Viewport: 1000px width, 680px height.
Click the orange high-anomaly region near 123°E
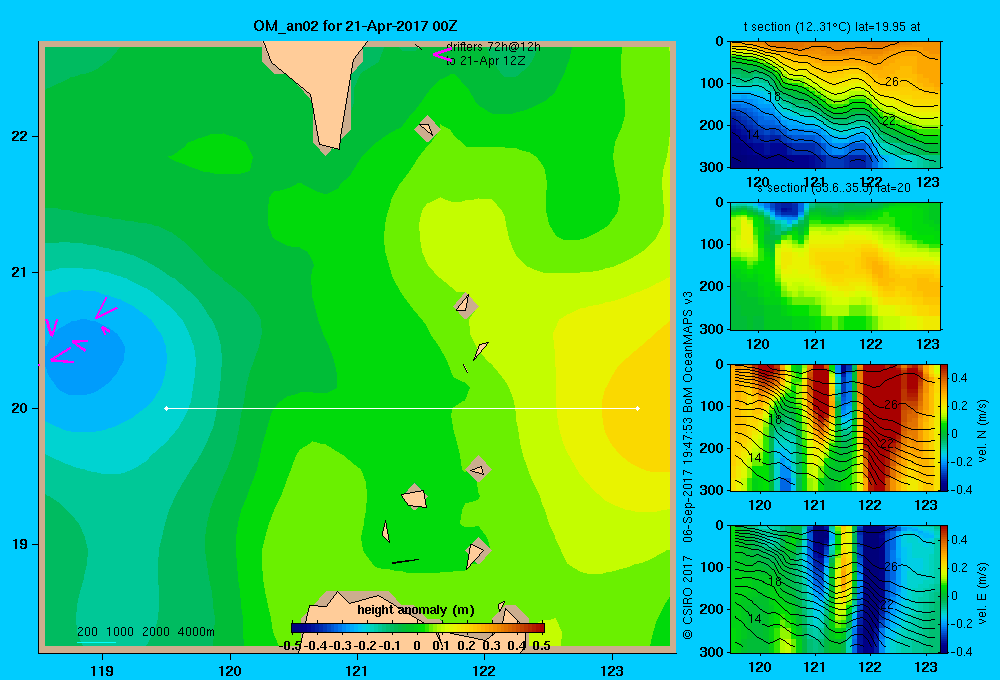(638, 408)
